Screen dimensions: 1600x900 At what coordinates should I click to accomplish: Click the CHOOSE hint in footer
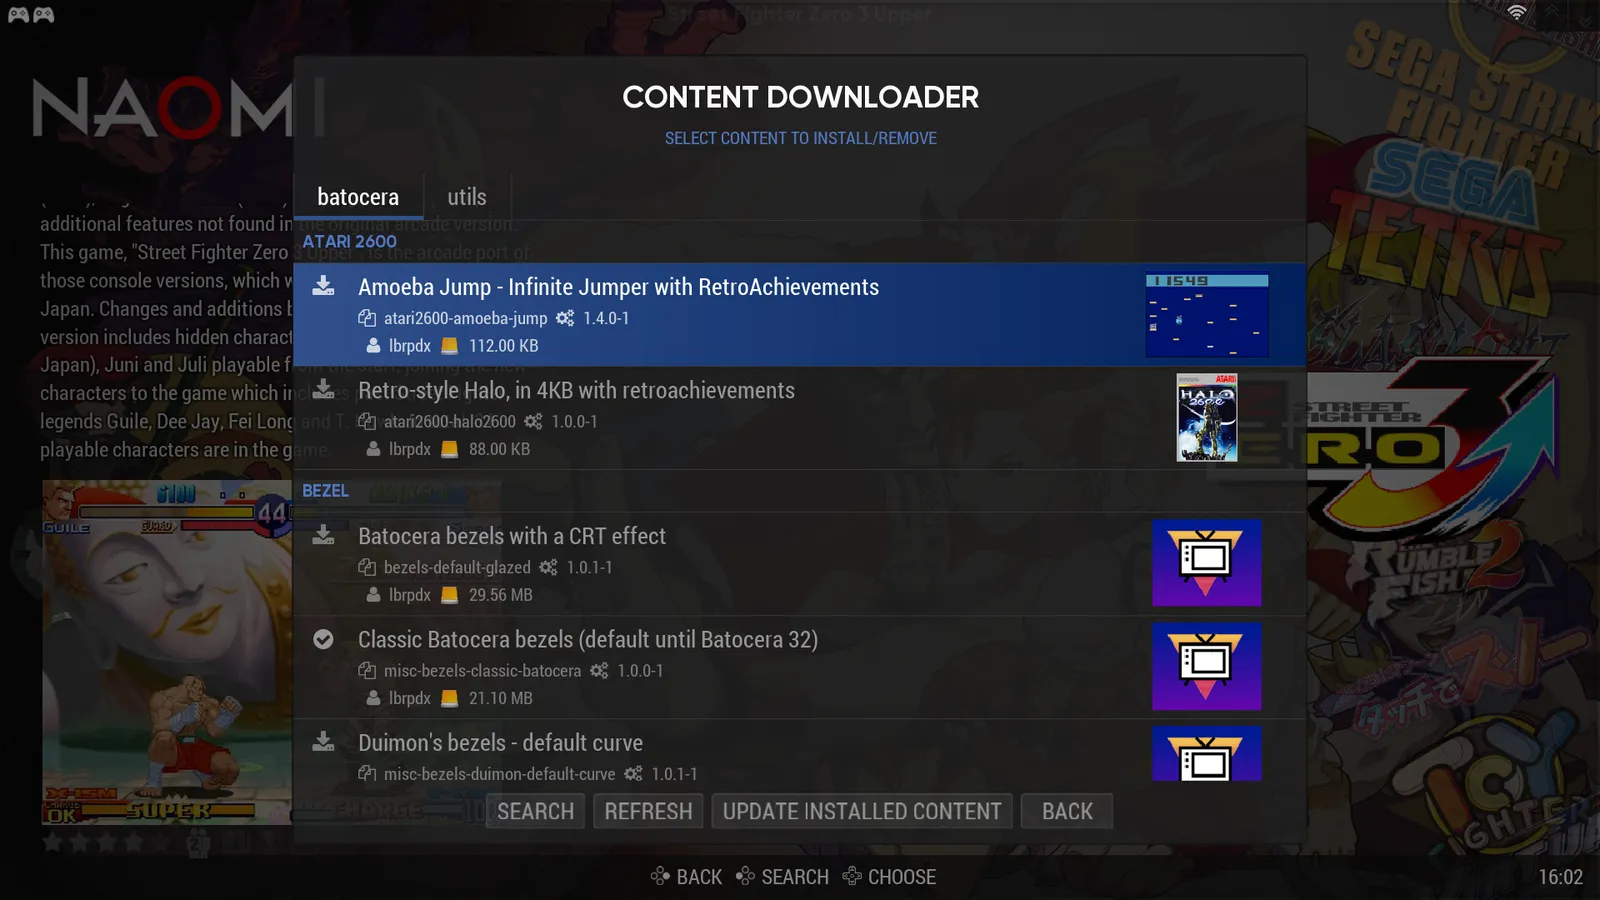[889, 877]
